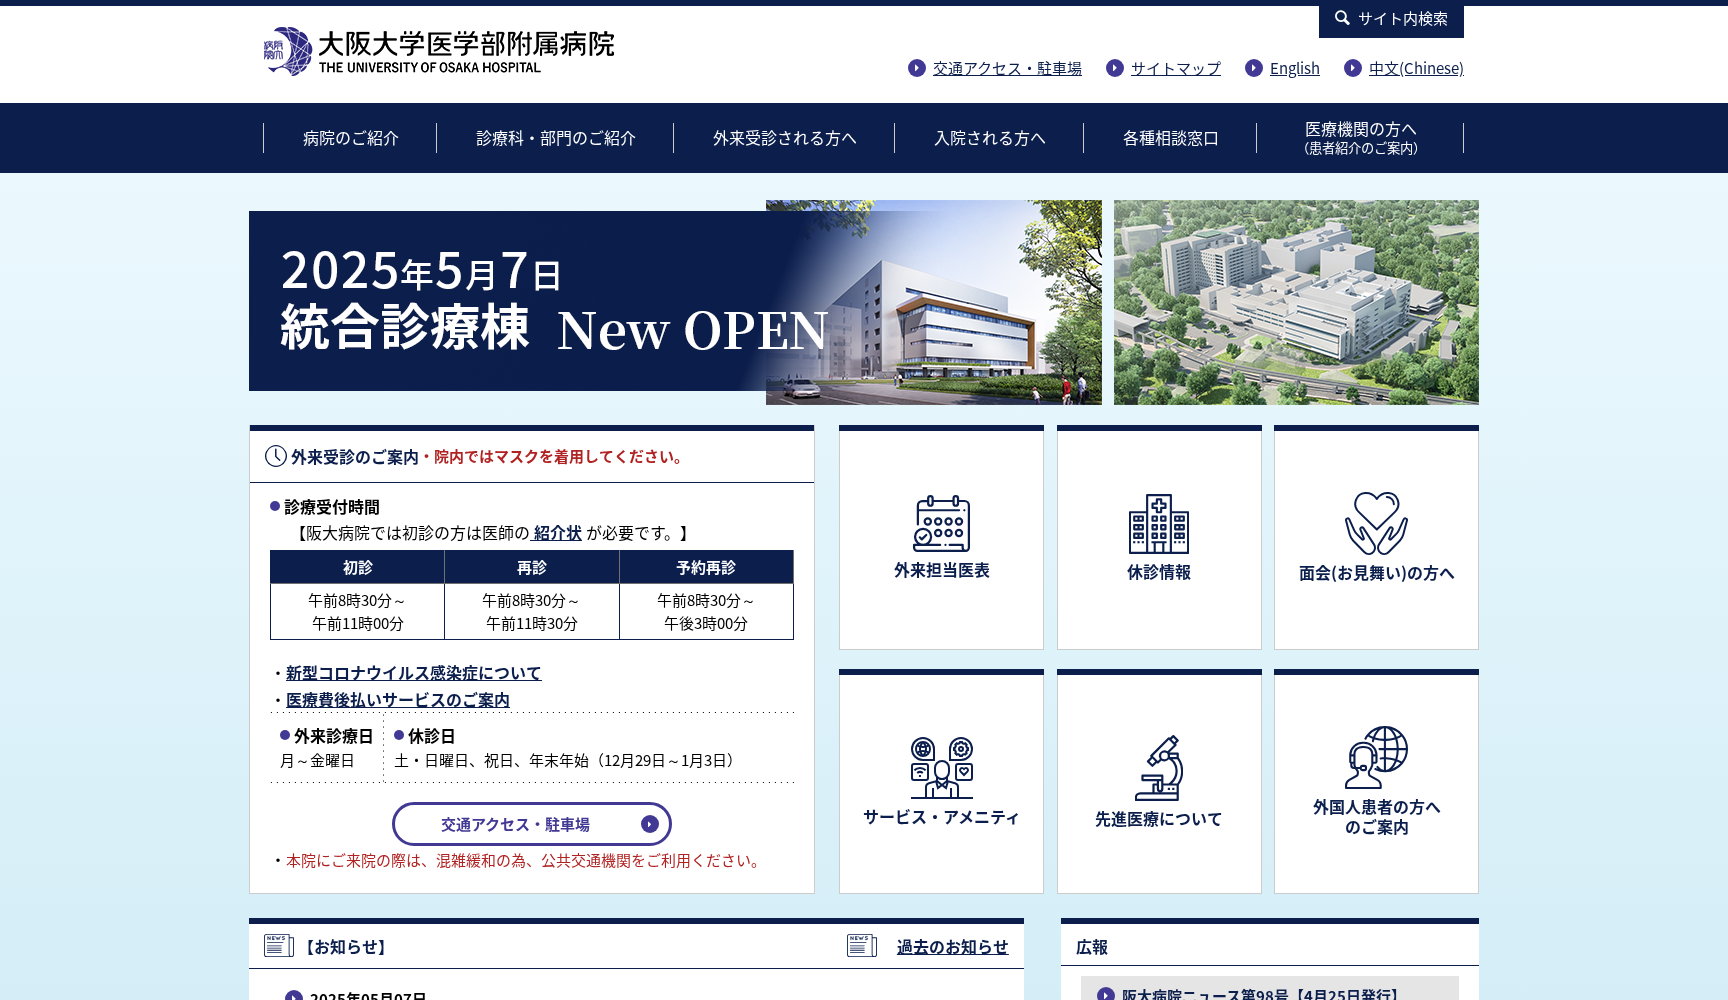Viewport: 1728px width, 1000px height.
Task: Open the 中文(Chinese) page
Action: tap(1414, 68)
